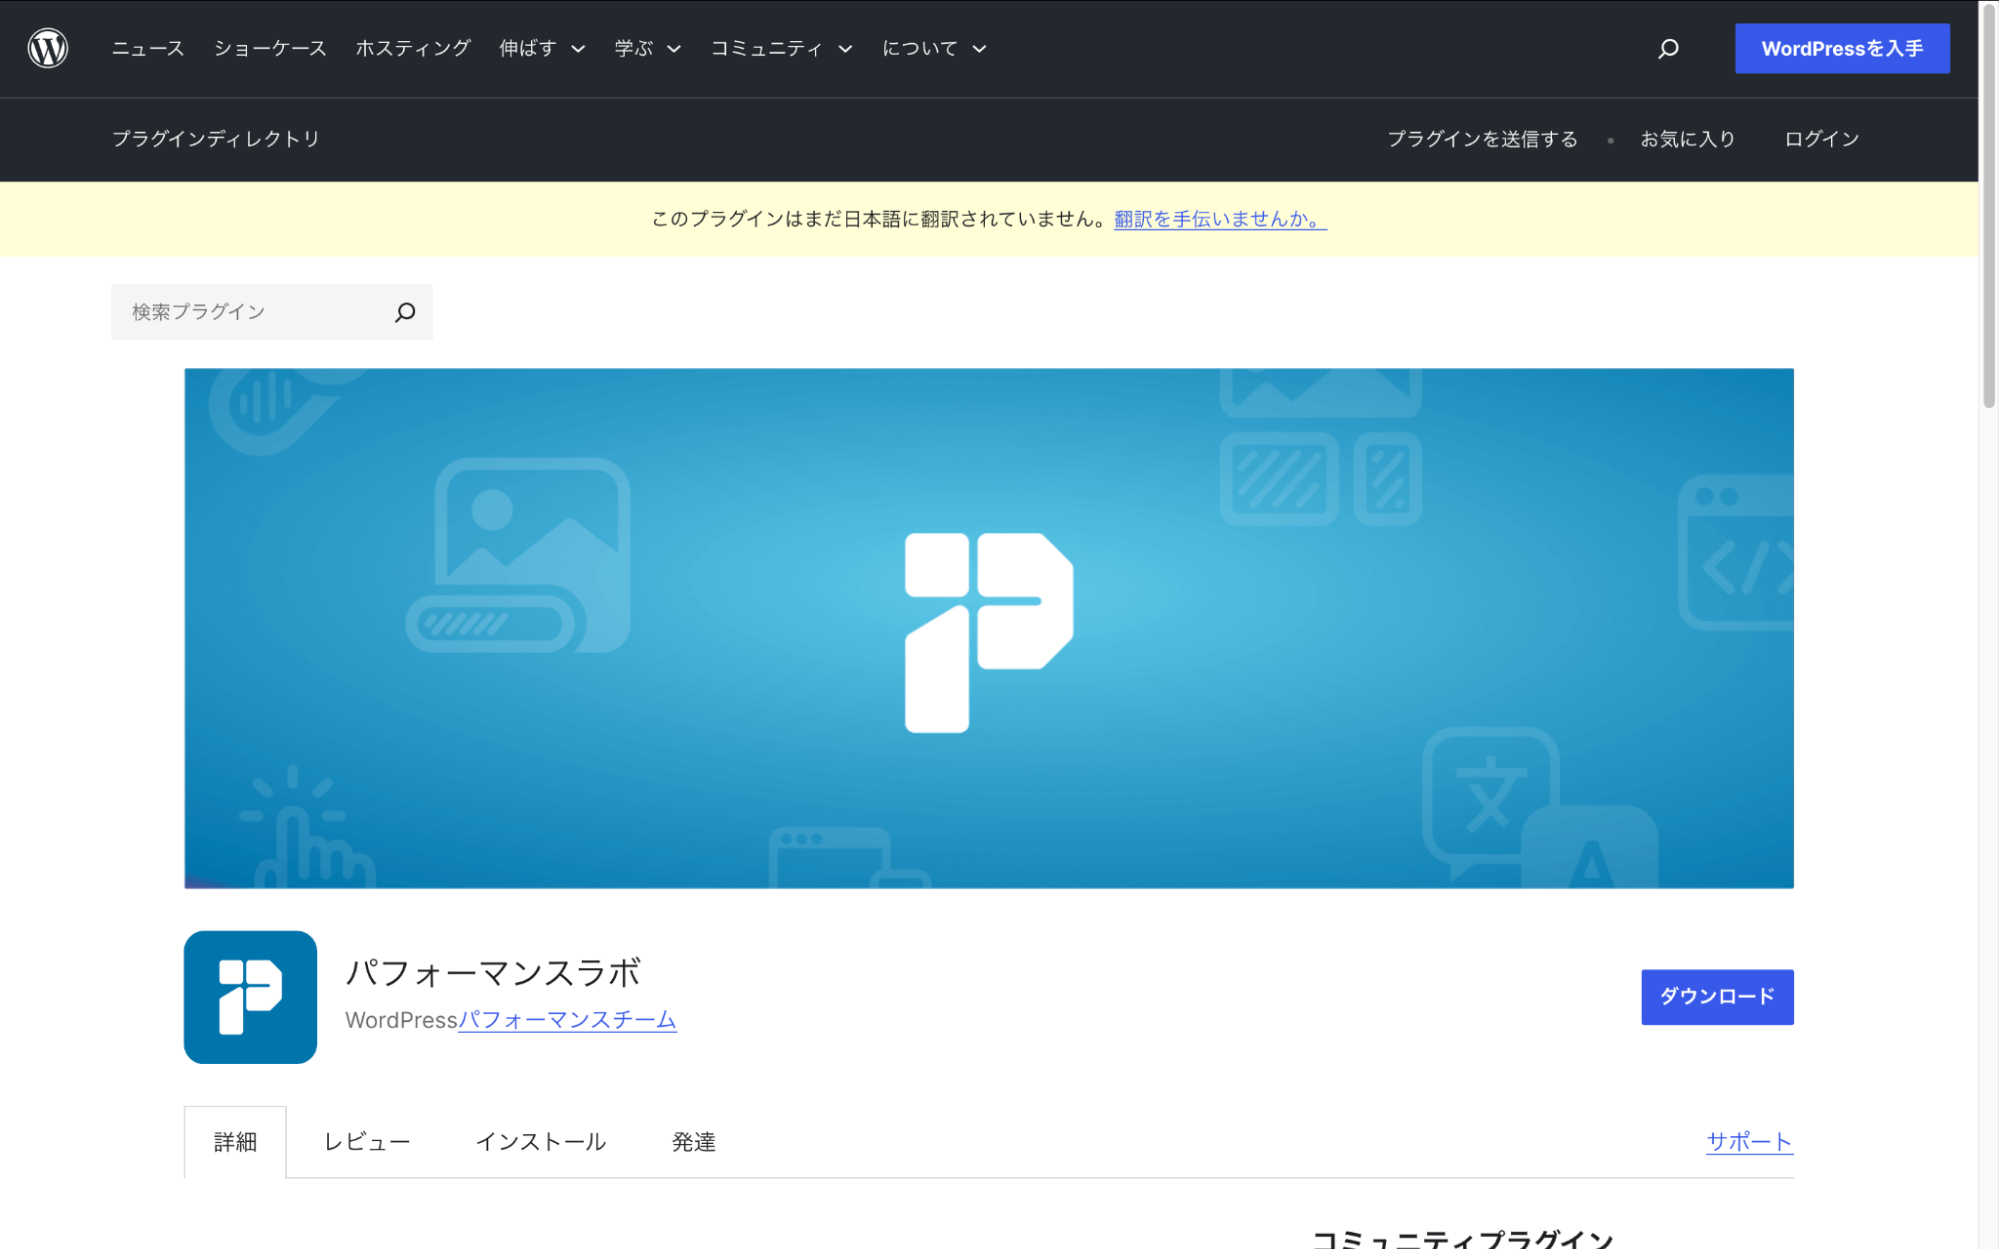
Task: Click the Performance Lab plugin icon
Action: coord(250,997)
